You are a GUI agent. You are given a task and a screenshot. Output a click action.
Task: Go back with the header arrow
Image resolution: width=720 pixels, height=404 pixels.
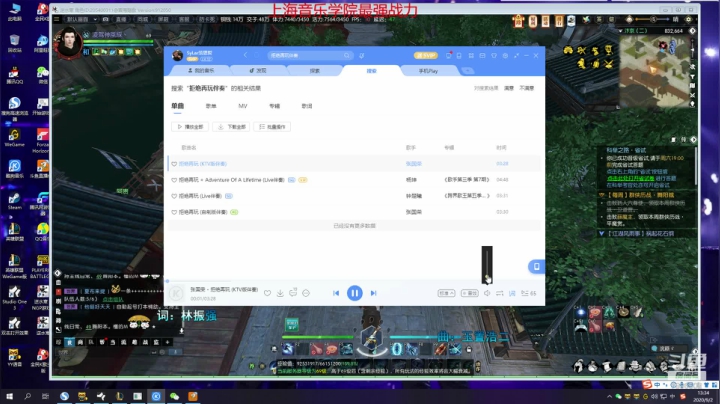point(245,56)
